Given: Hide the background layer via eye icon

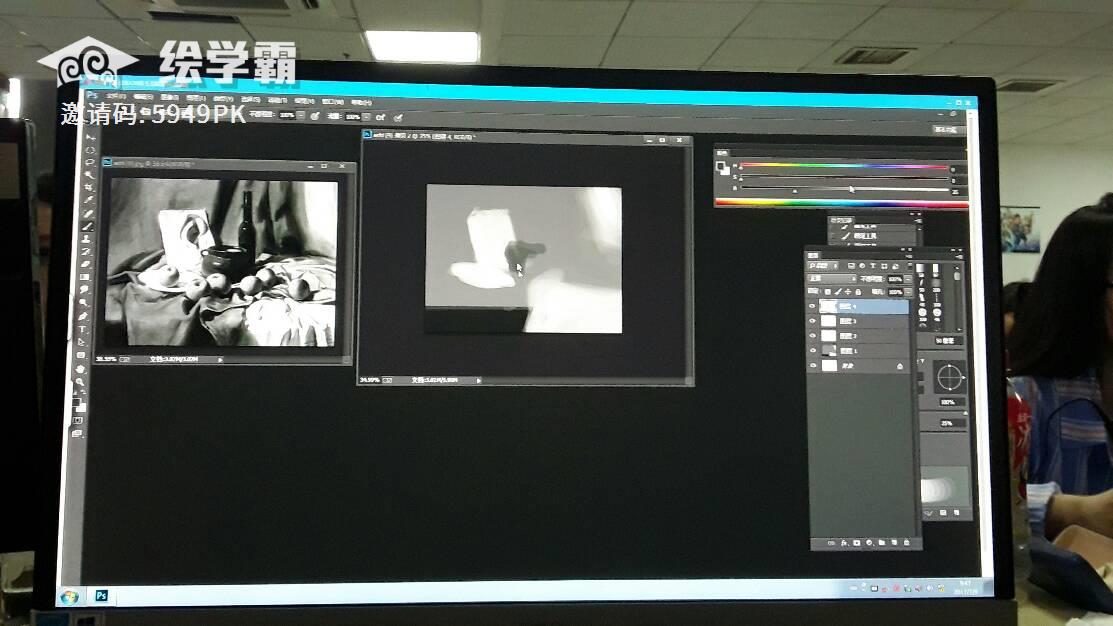Looking at the screenshot, I should click(x=813, y=365).
